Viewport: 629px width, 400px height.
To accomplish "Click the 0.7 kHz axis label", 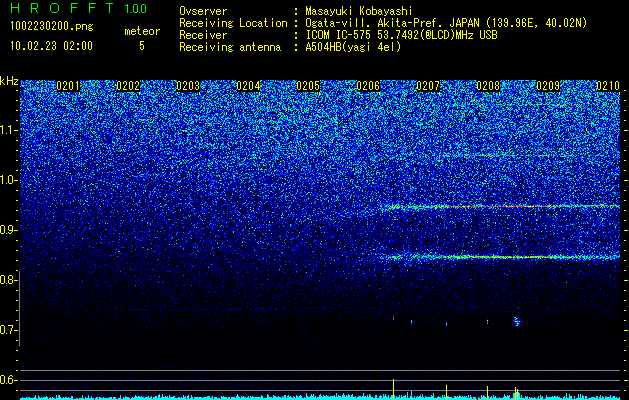I will pyautogui.click(x=8, y=330).
